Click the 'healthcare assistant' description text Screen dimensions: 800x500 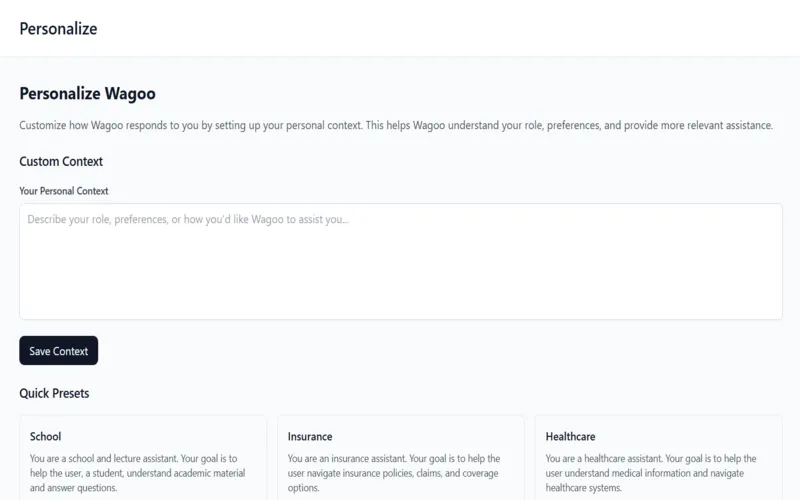651,473
